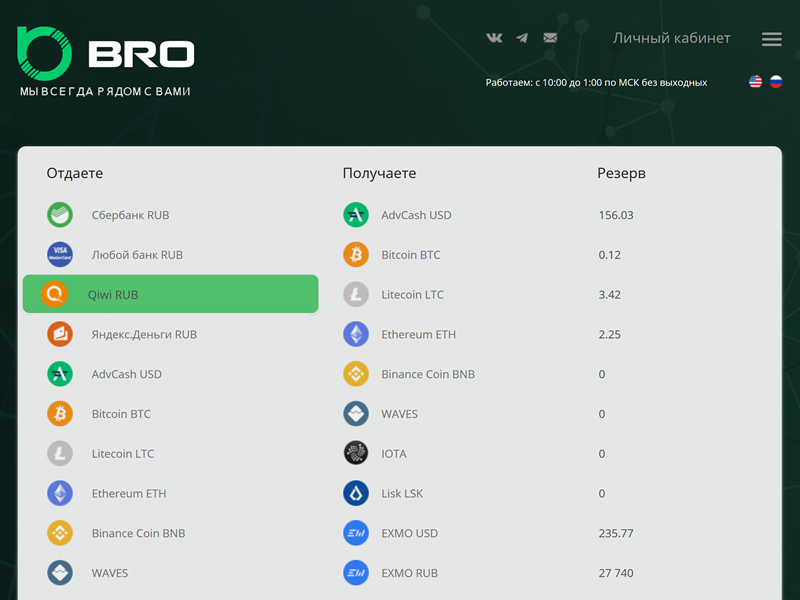This screenshot has height=600, width=800.
Task: Select AdvCash USD label in Отдаете
Action: coord(127,374)
